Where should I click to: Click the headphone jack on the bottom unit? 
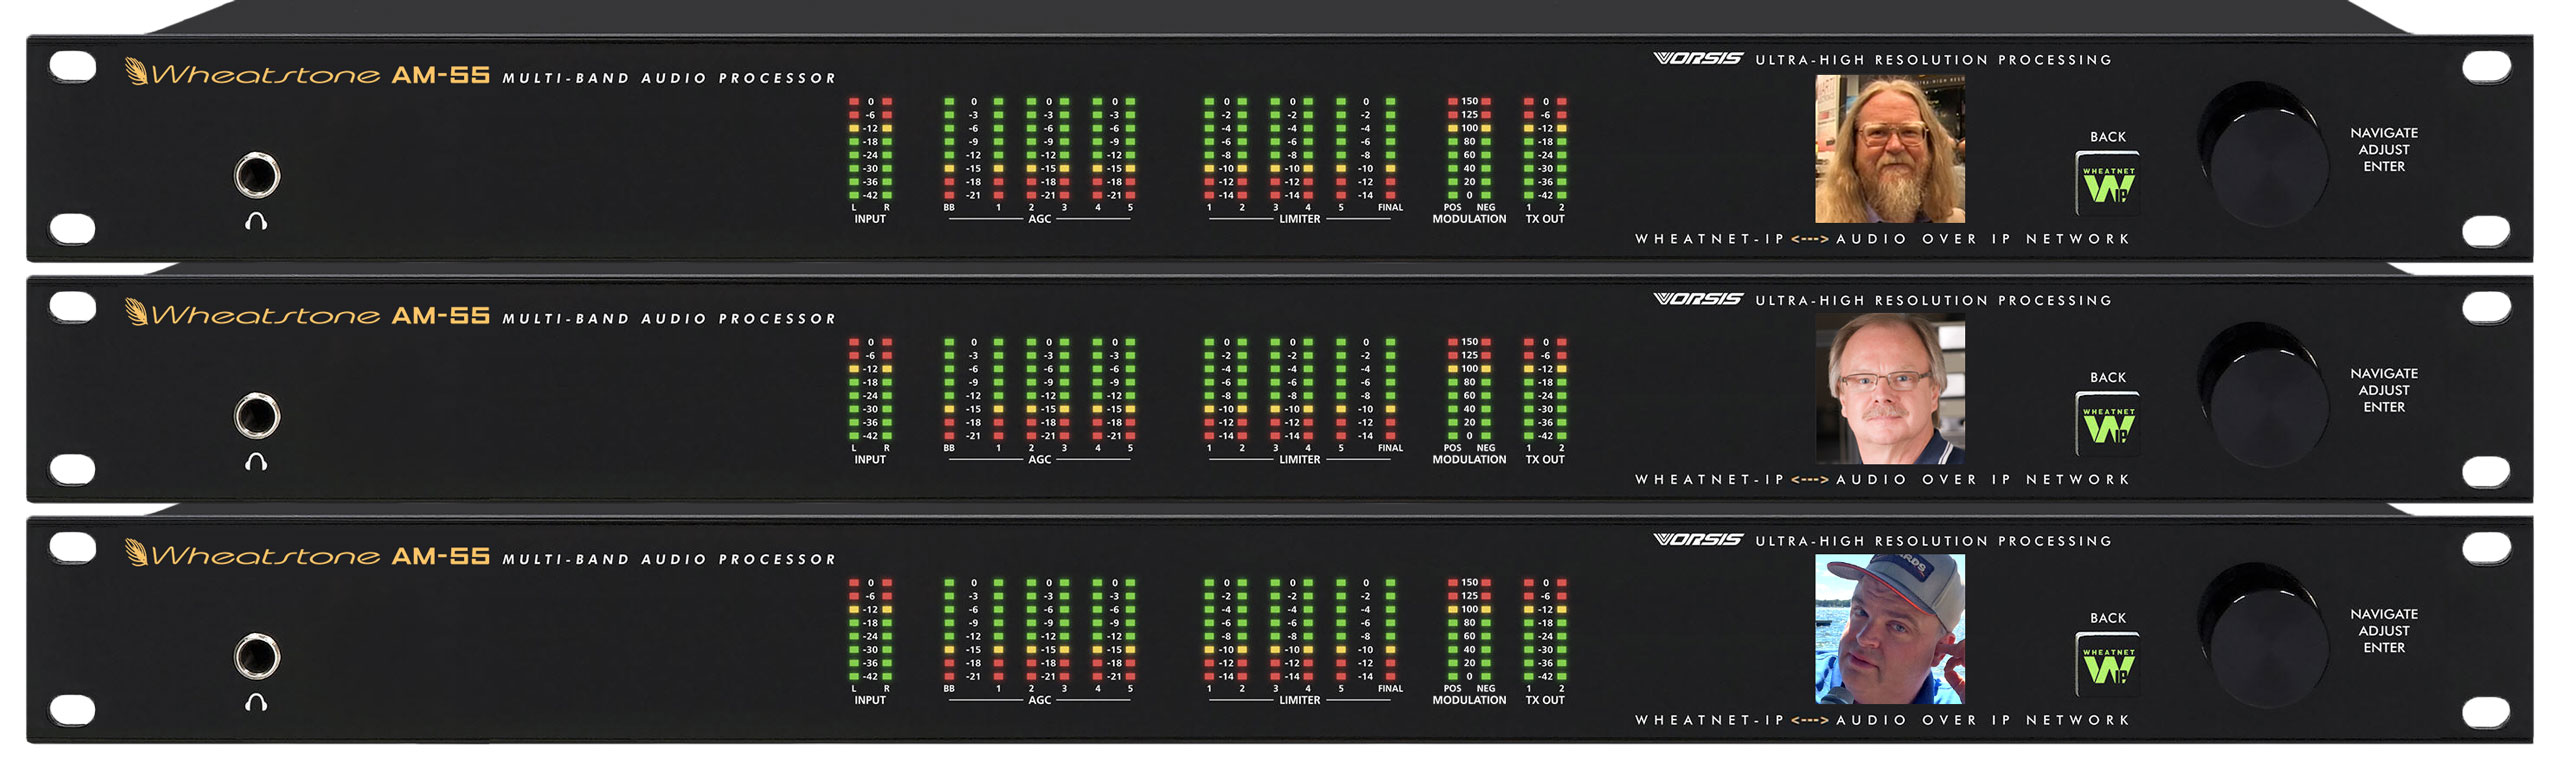(x=257, y=657)
